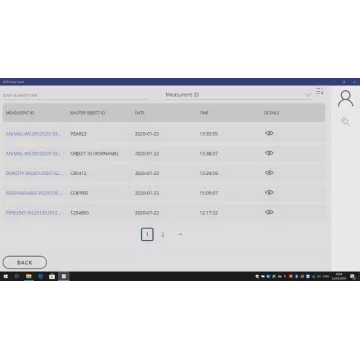Open the user profile icon

(345, 98)
